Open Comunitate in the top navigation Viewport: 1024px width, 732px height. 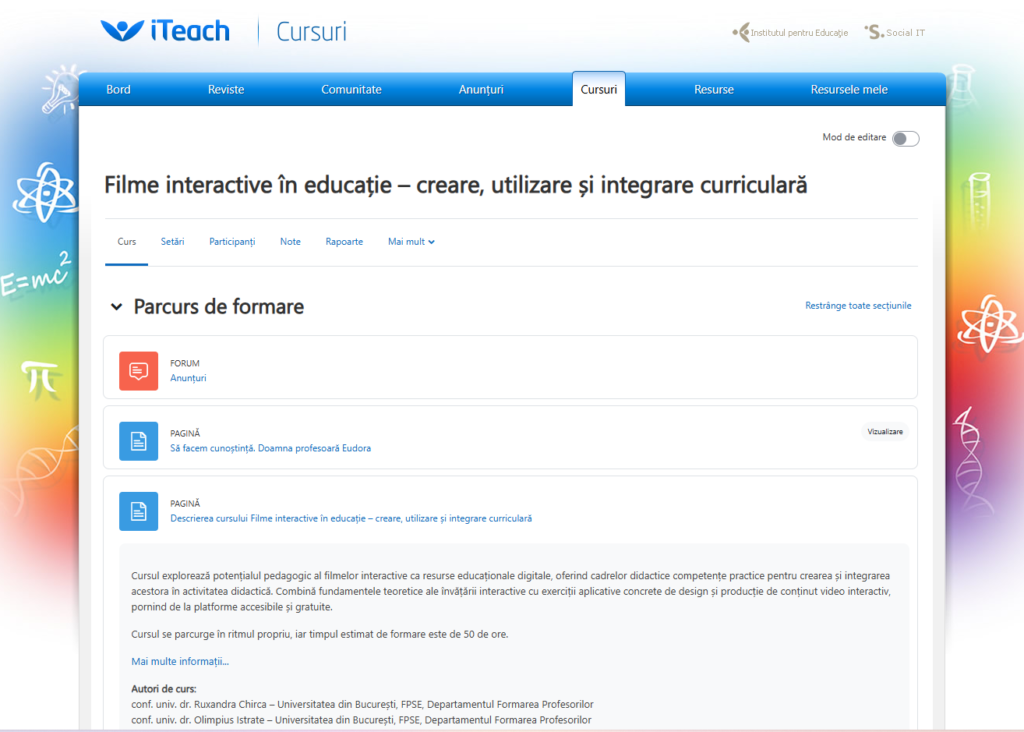tap(351, 90)
